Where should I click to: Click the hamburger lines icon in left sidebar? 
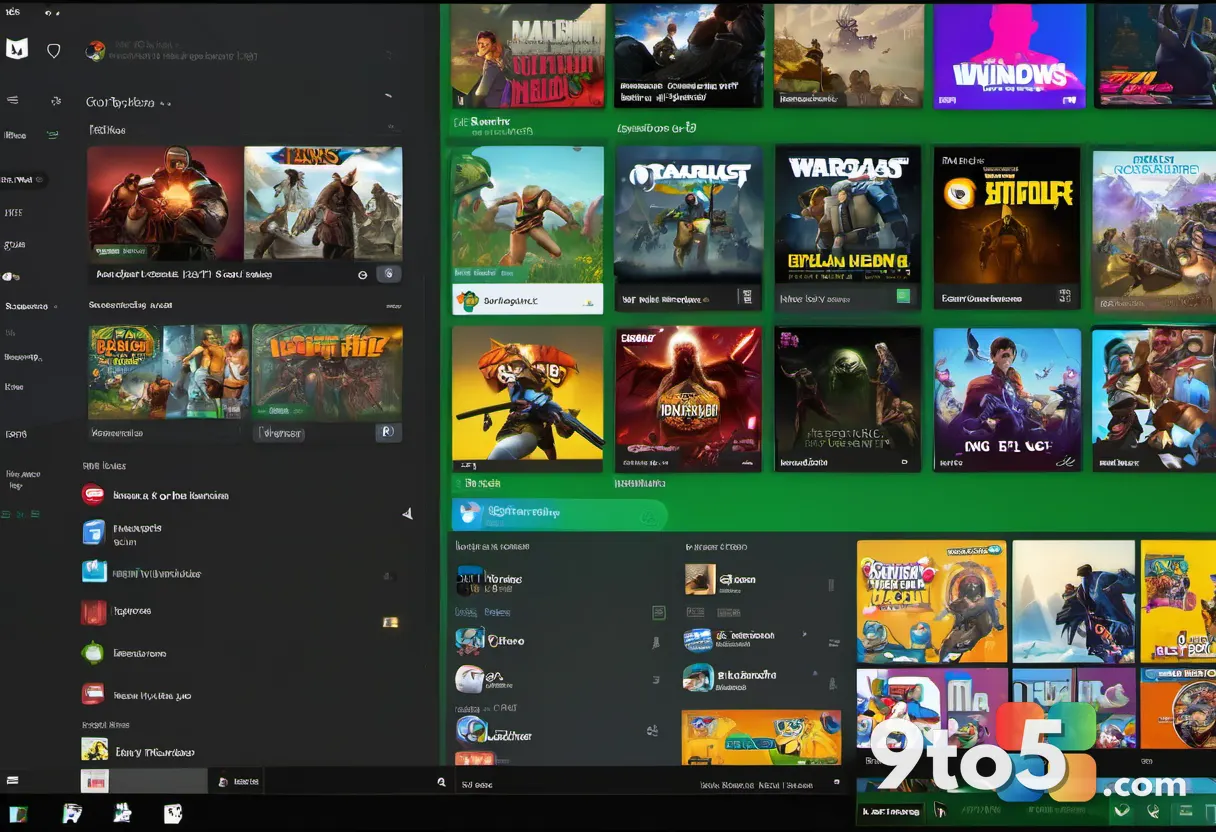(x=13, y=100)
